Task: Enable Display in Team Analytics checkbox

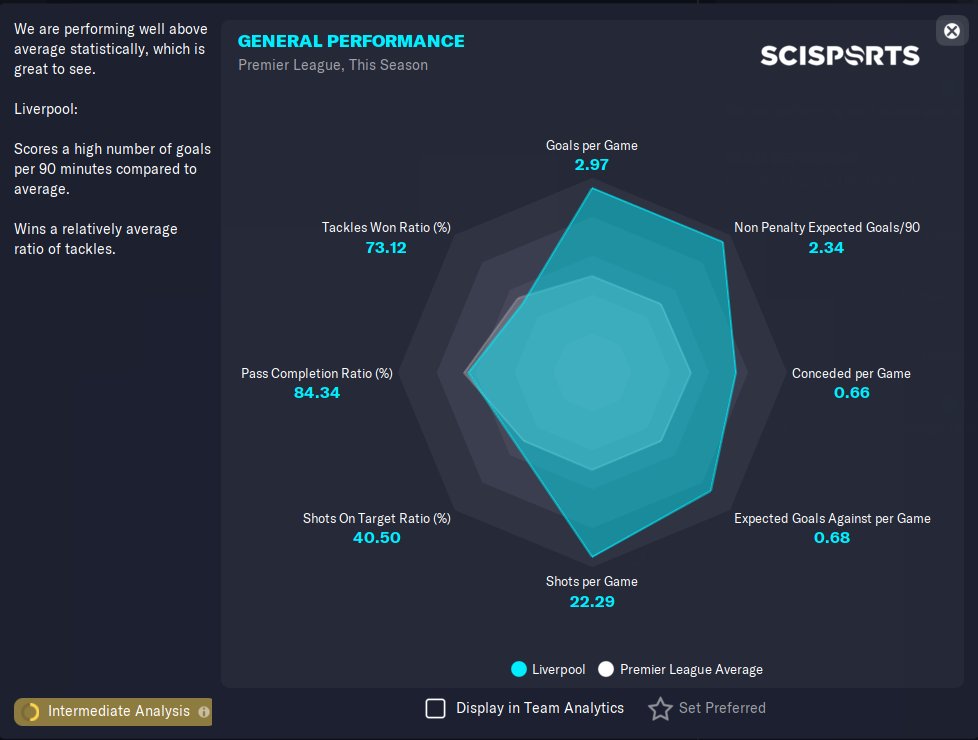Action: [x=436, y=708]
